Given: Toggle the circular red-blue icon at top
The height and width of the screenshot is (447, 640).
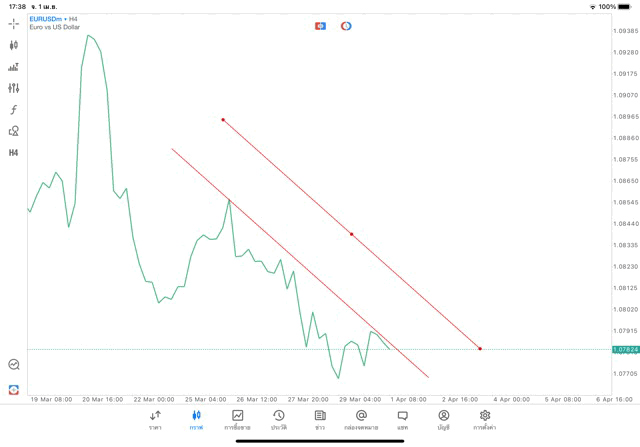Looking at the screenshot, I should click(346, 25).
